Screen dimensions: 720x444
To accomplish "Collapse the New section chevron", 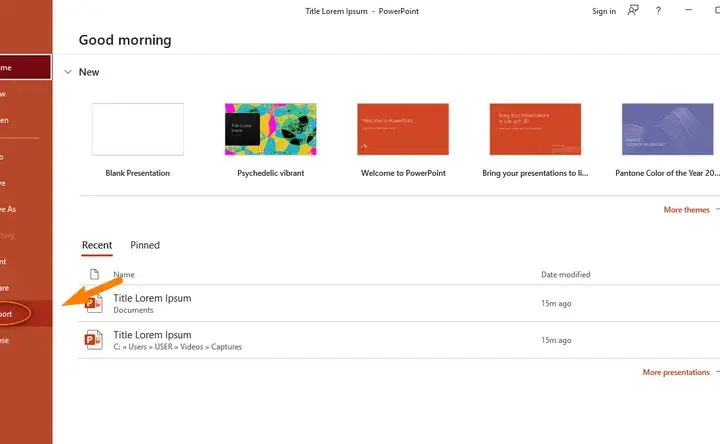I will [68, 72].
